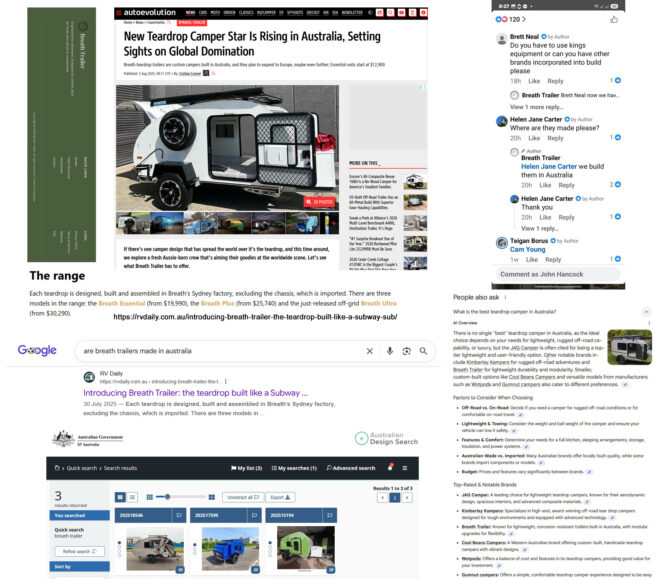
Task: Switch results to grid view icon
Action: point(120,497)
